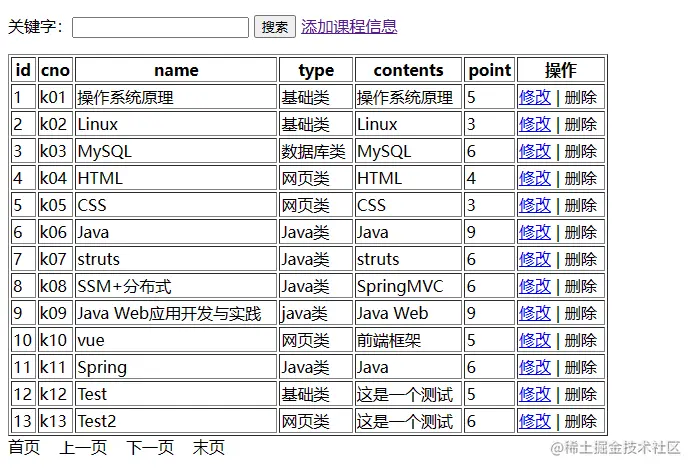The width and height of the screenshot is (695, 470).
Task: Click the cno column header
Action: click(55, 70)
